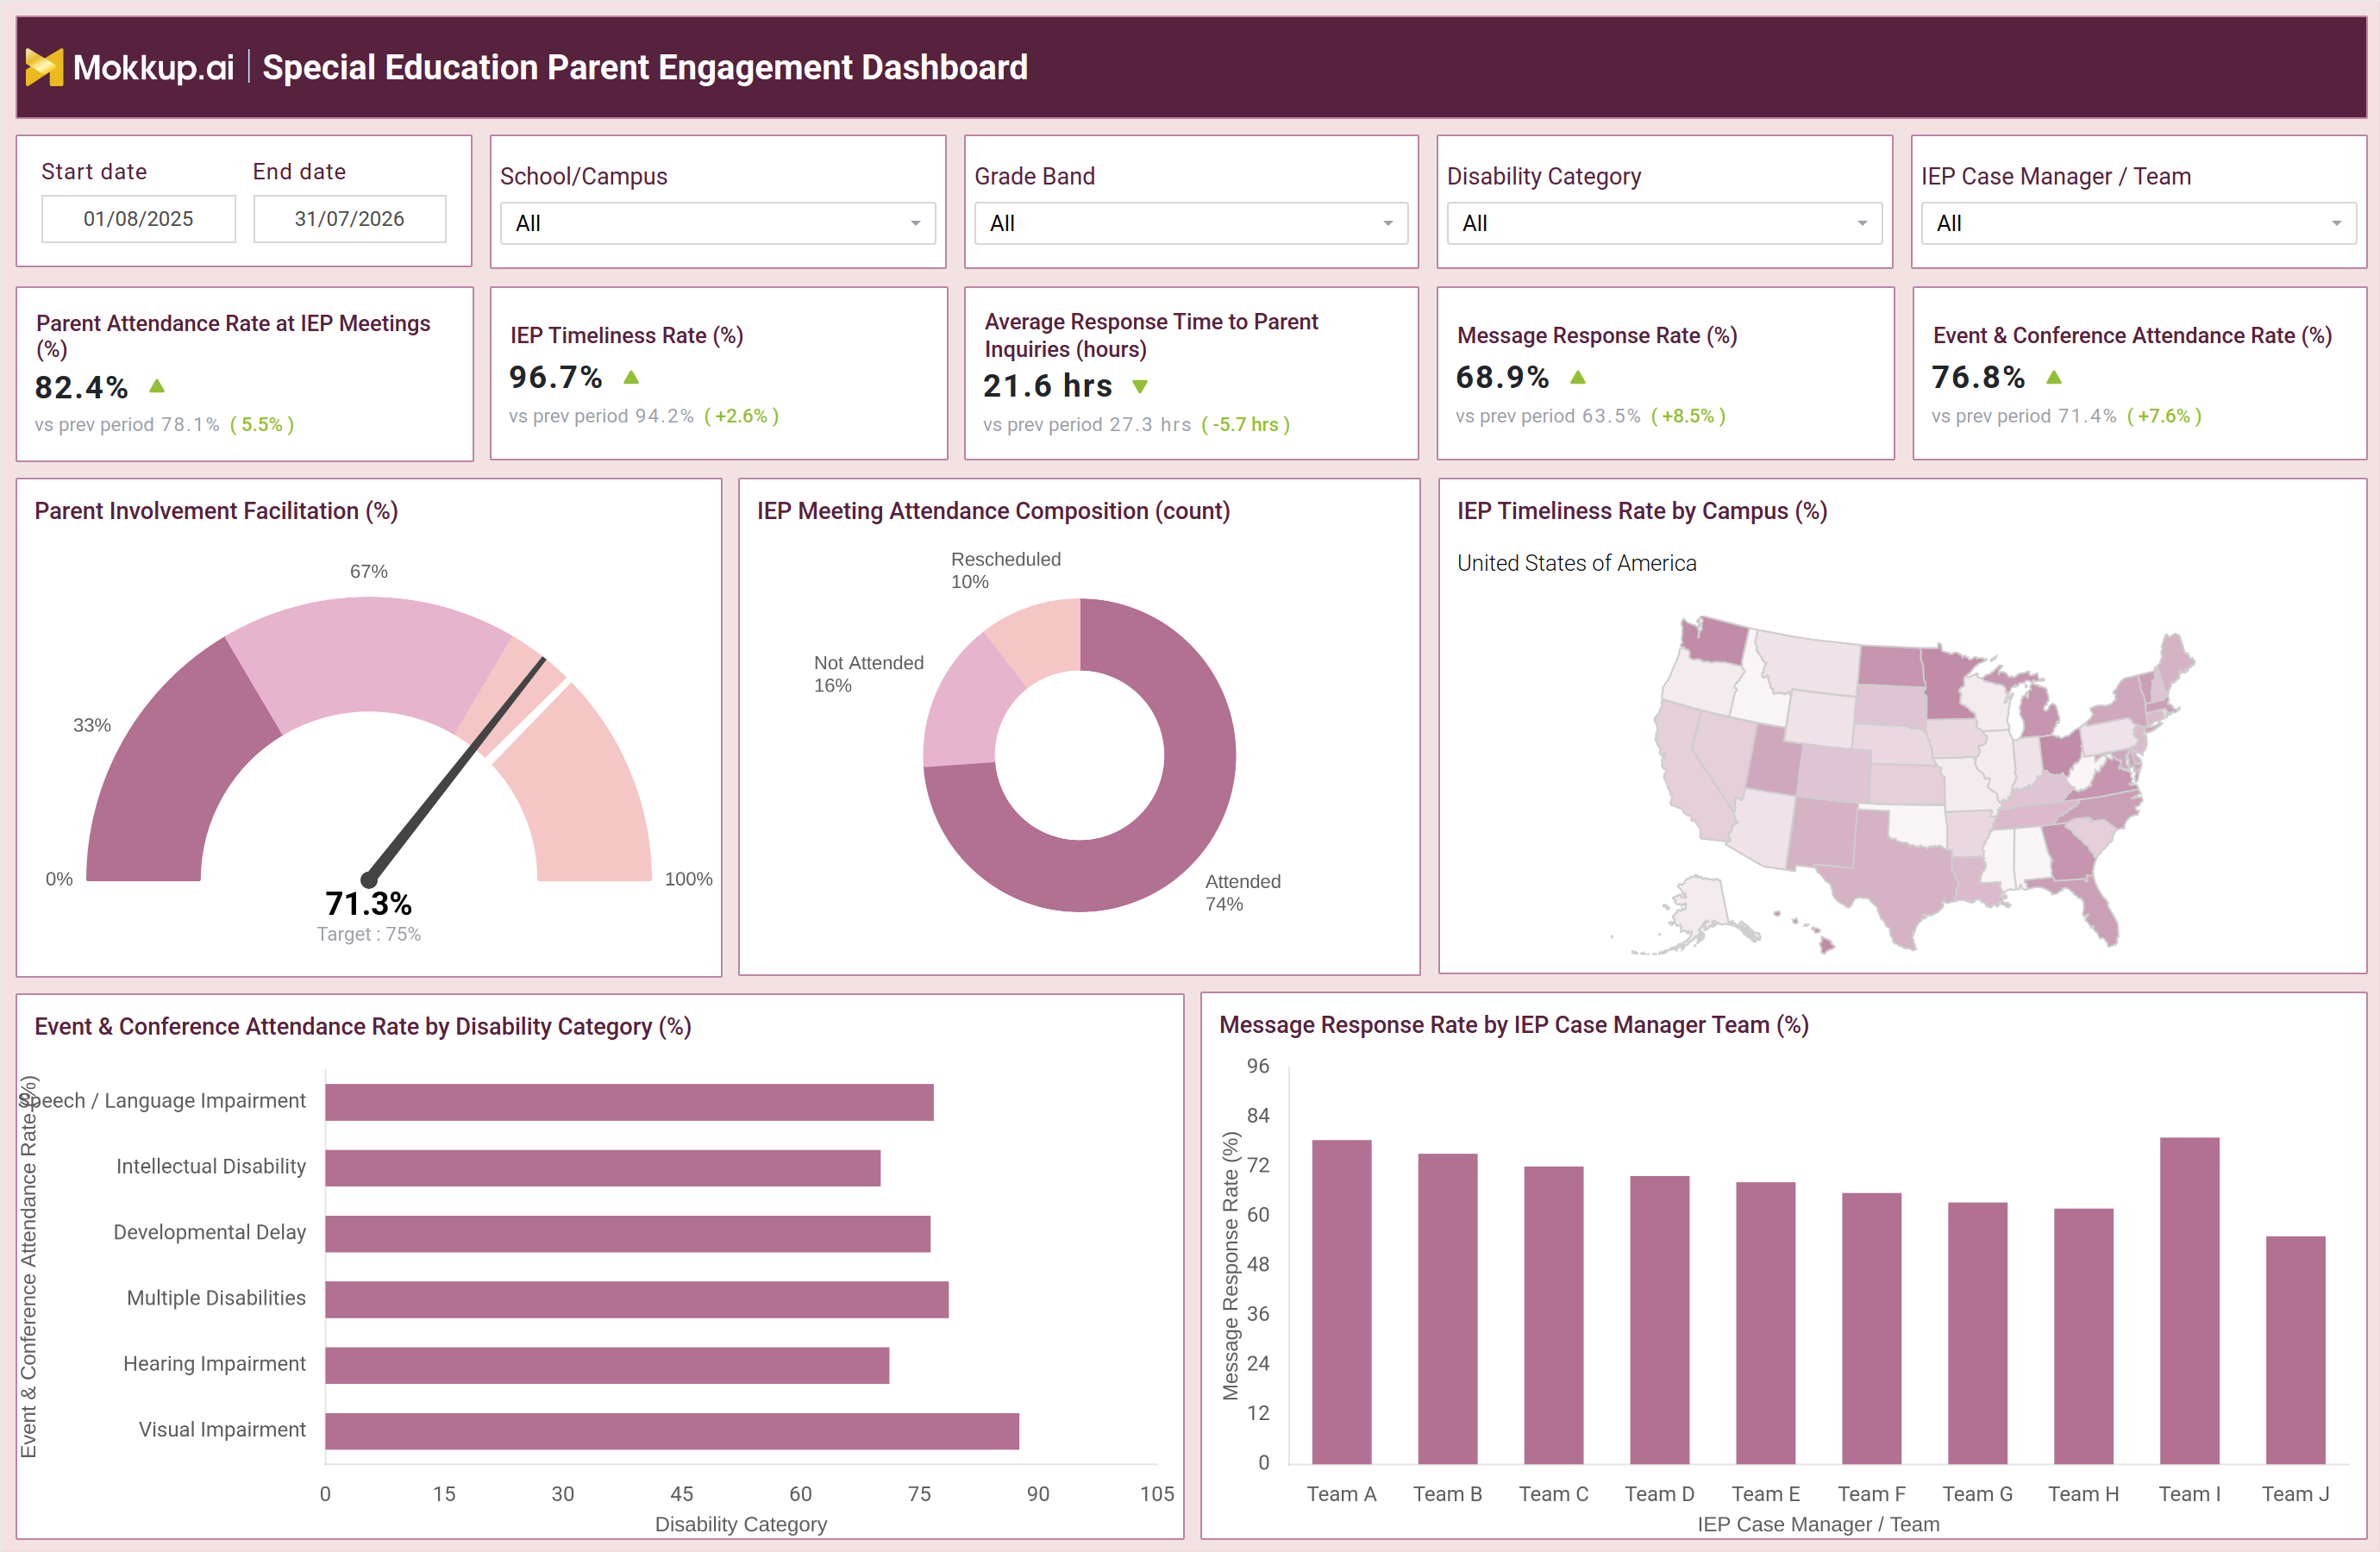Click the up arrow beside 76.8%
2380x1552 pixels.
[2054, 377]
